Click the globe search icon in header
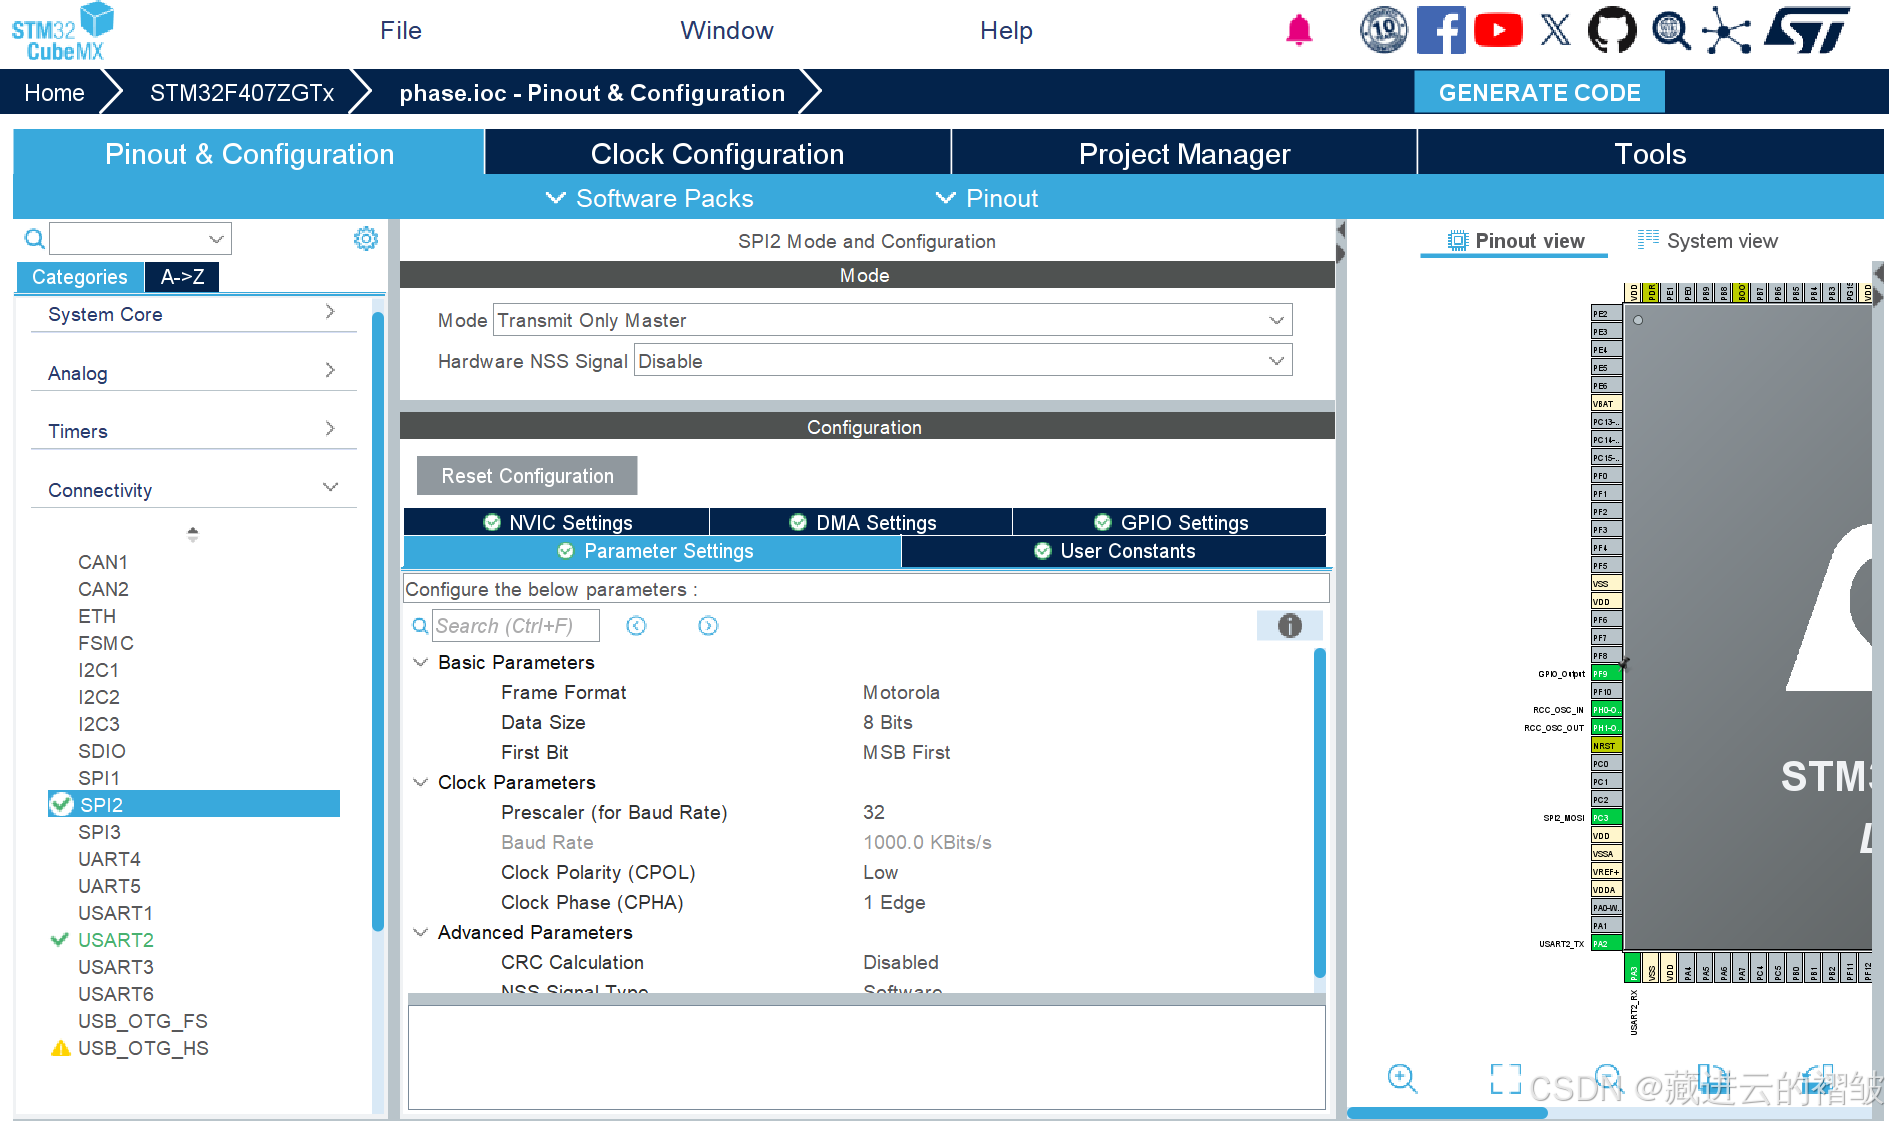 tap(1670, 30)
